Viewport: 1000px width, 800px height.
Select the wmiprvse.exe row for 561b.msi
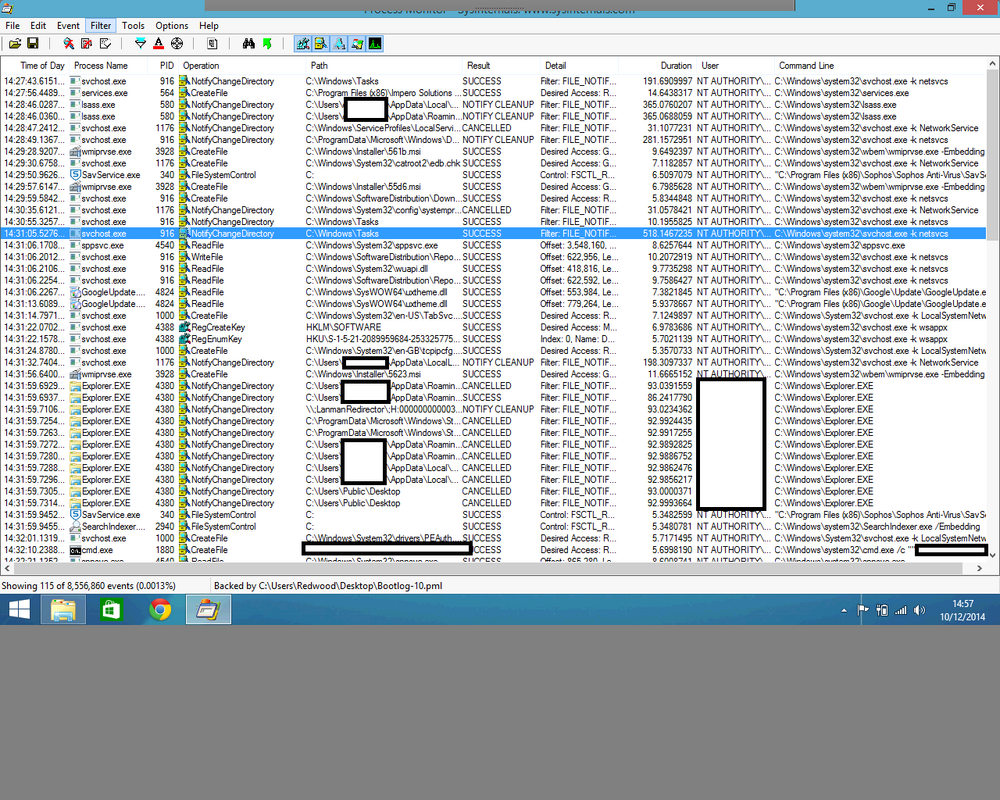pyautogui.click(x=494, y=152)
